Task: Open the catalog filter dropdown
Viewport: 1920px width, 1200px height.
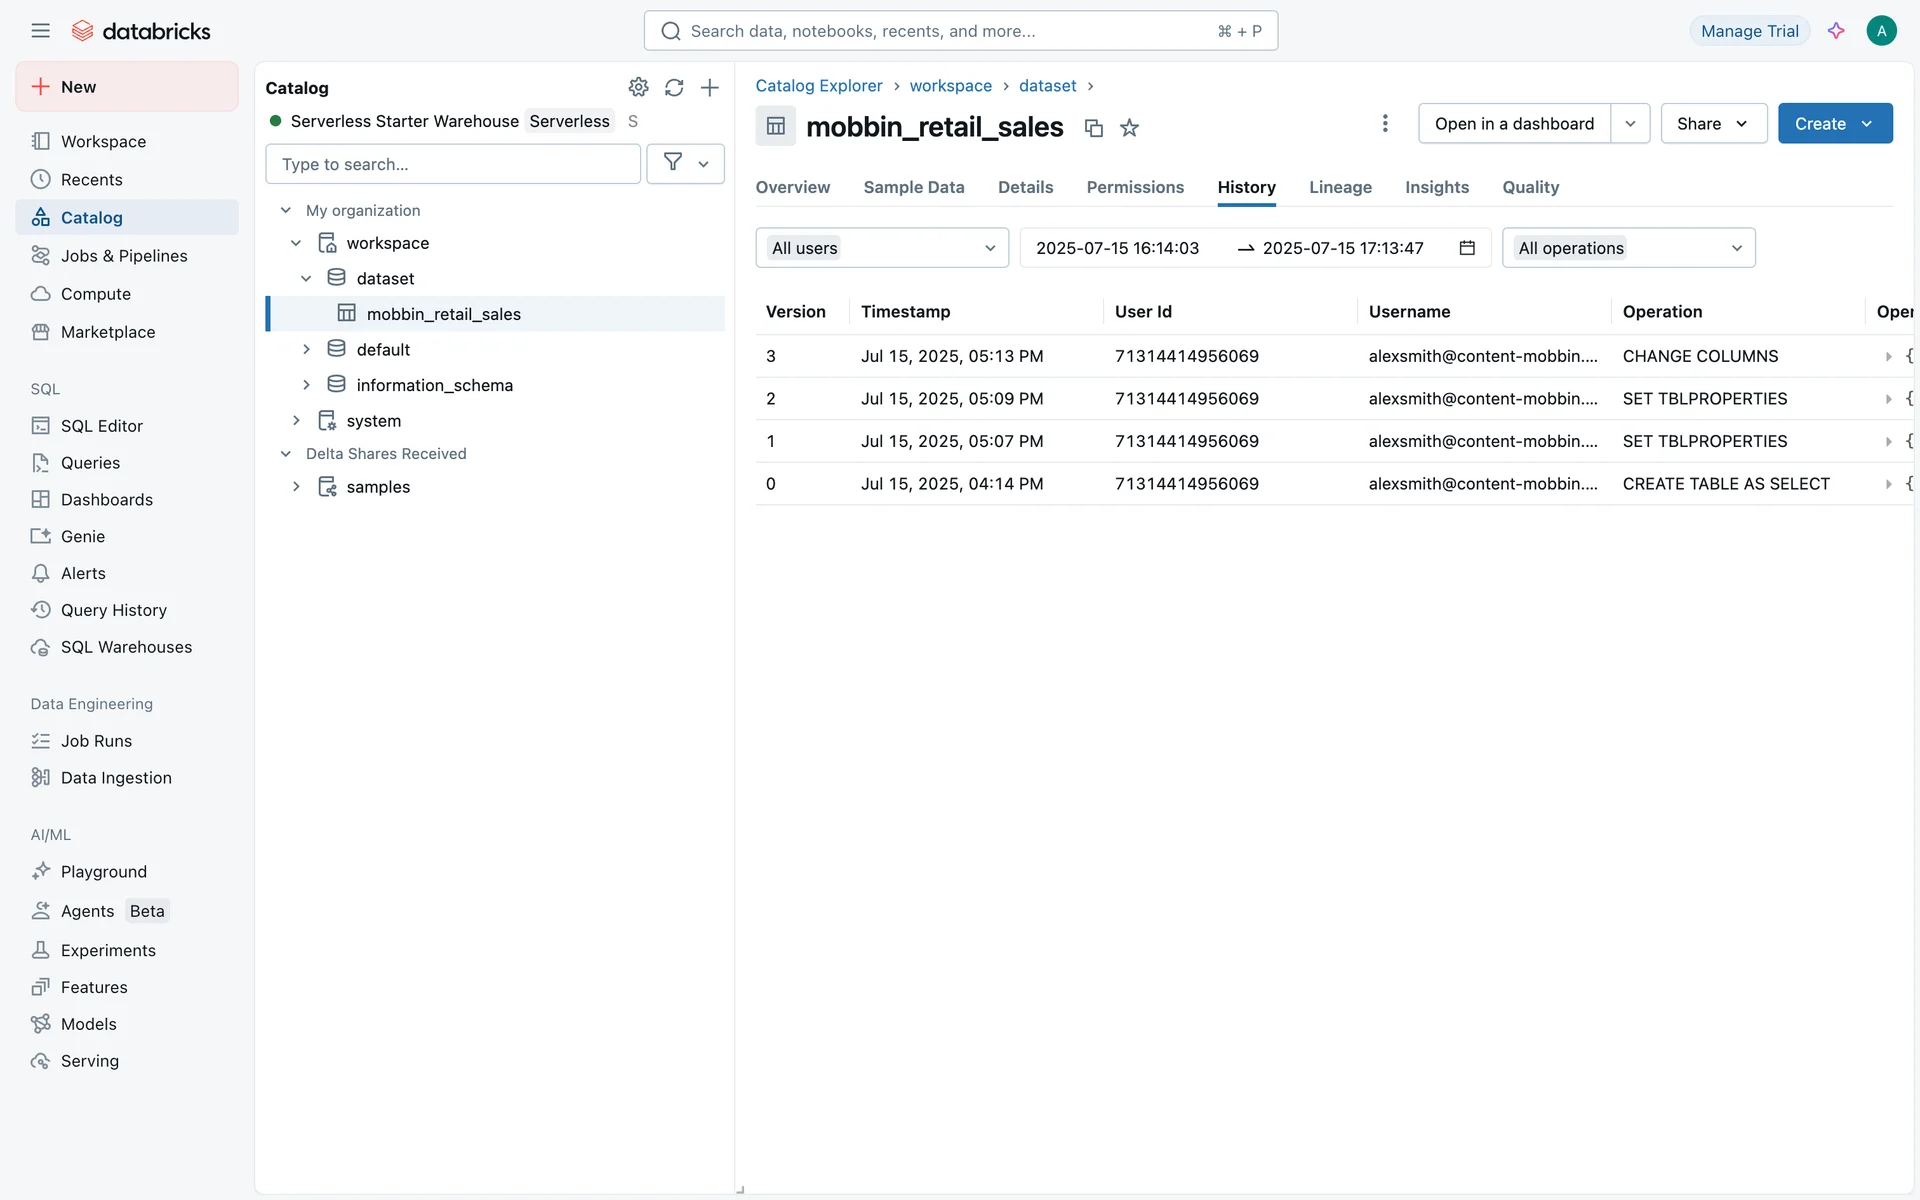Action: click(686, 164)
